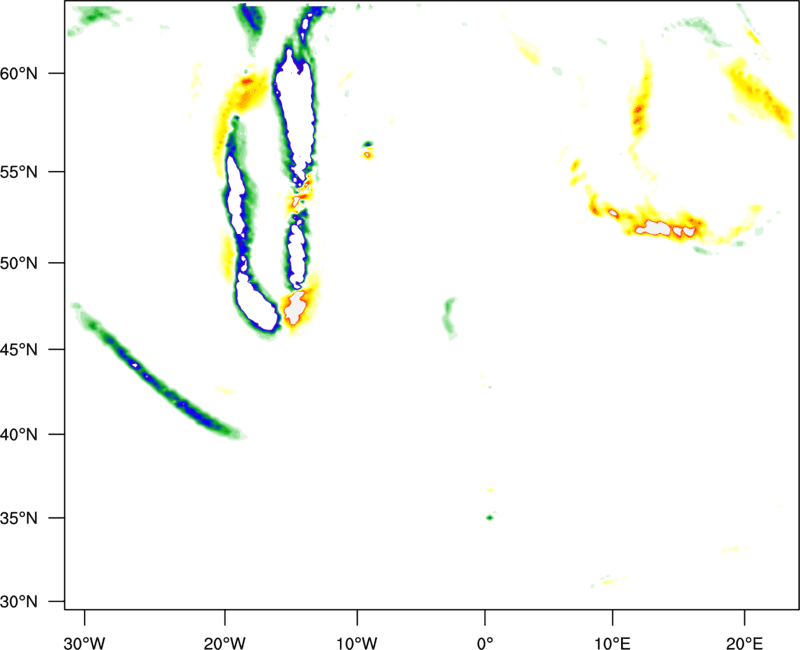Click the 30°W longitude label
The image size is (800, 650).
85,643
